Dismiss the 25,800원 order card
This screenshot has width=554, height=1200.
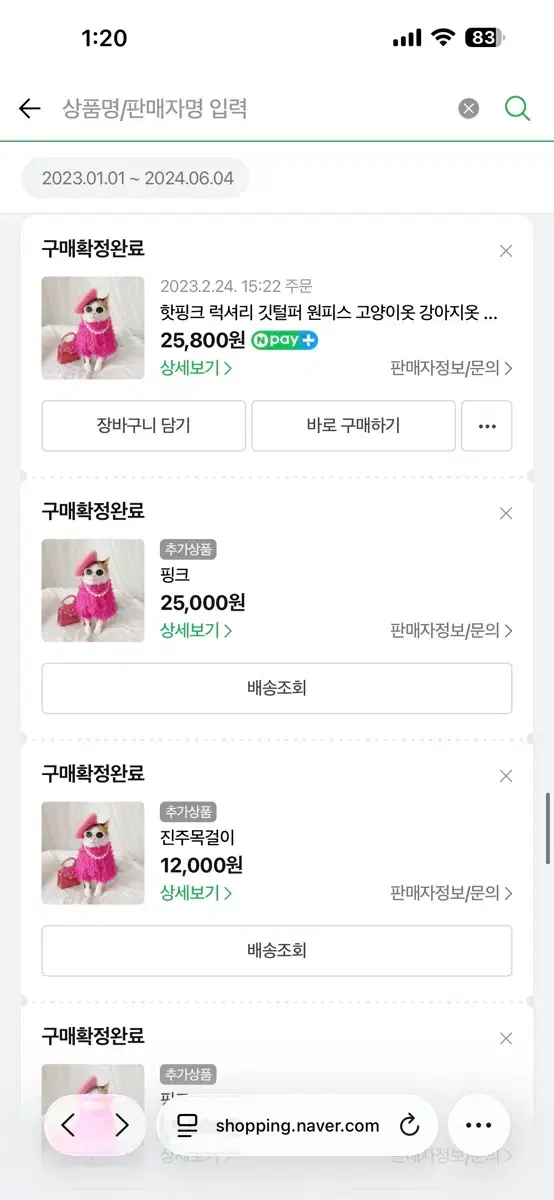pos(506,251)
